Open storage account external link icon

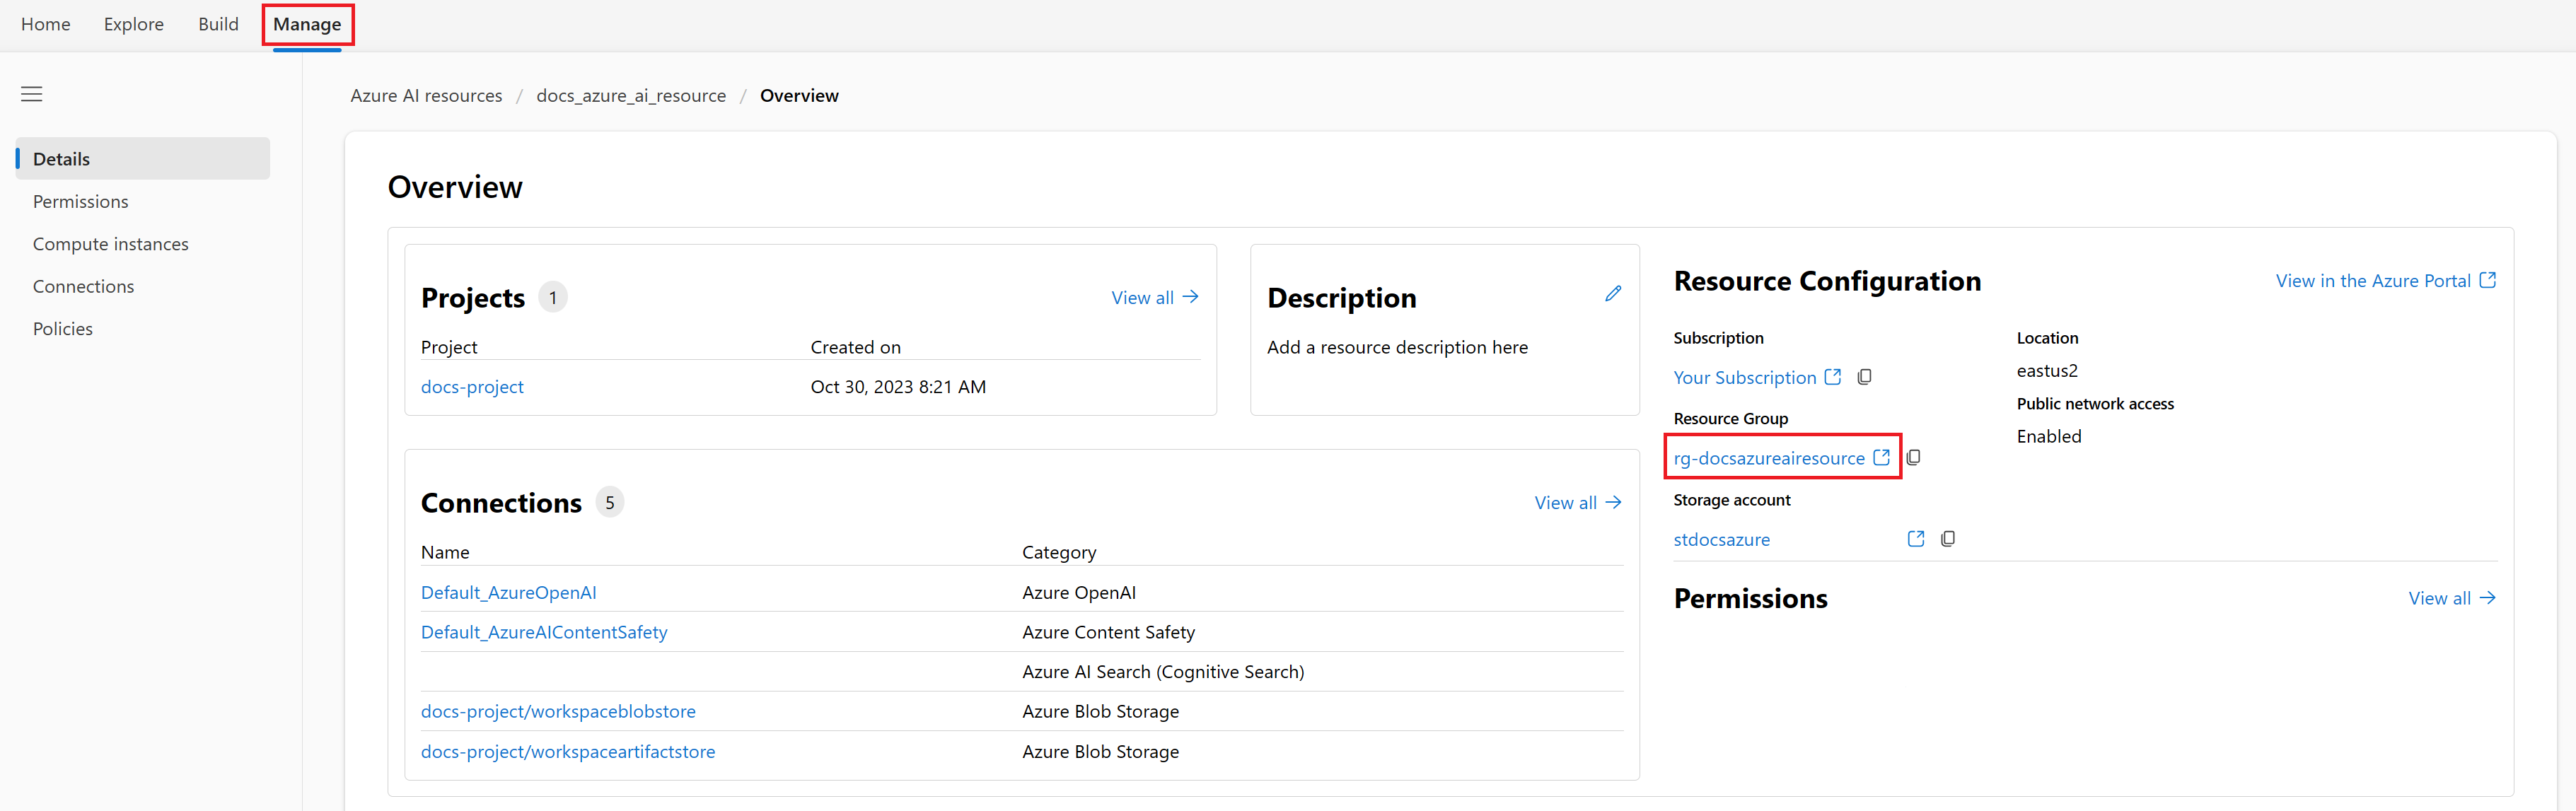1916,539
